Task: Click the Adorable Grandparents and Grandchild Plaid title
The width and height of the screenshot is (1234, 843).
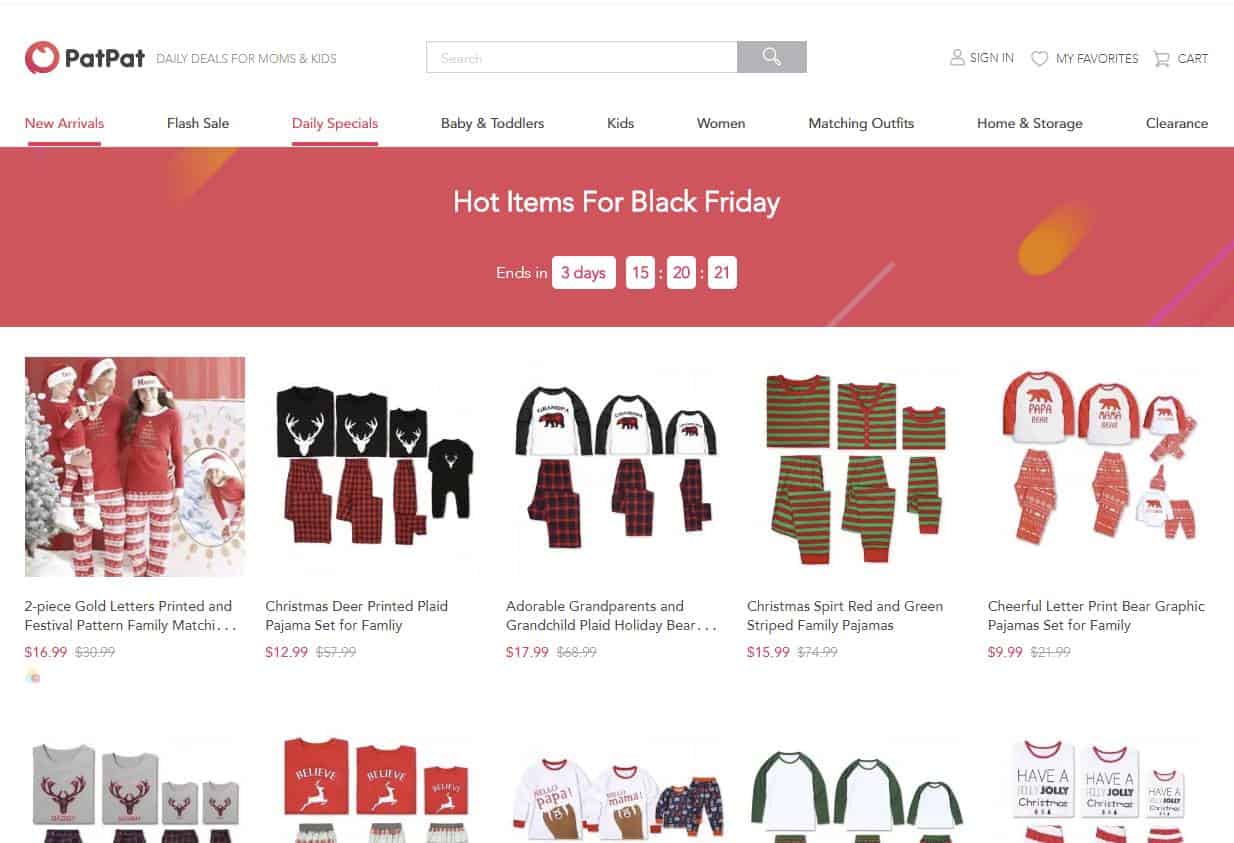Action: 612,615
